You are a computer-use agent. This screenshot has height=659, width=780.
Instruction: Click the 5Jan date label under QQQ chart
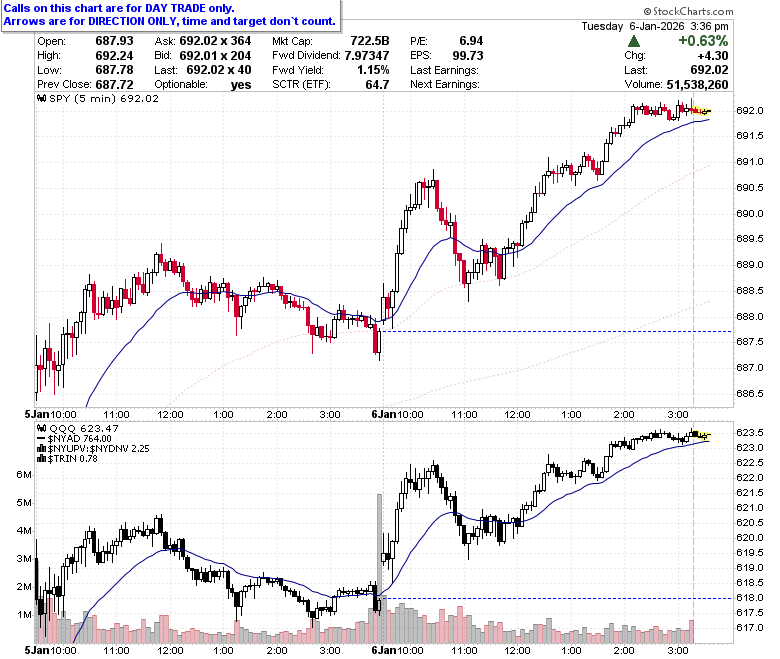click(37, 650)
